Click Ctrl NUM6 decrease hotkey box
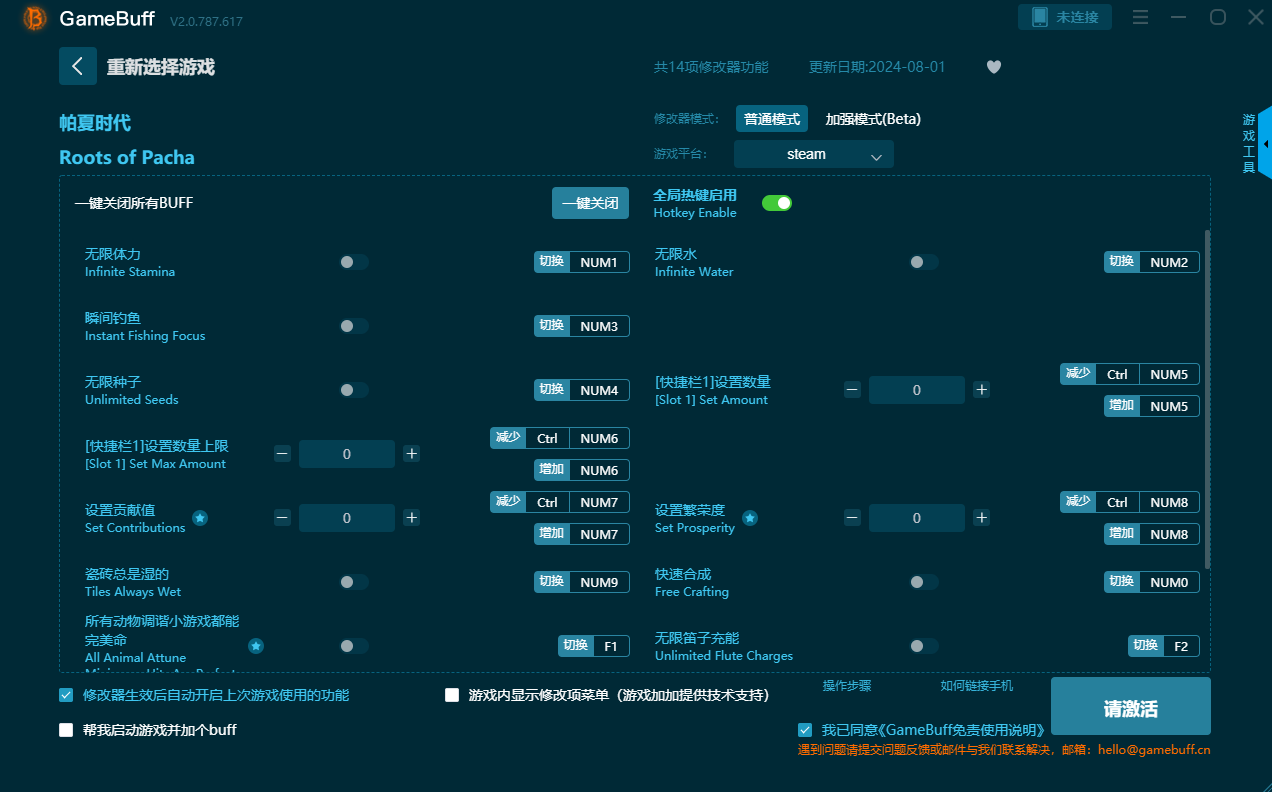 [560, 438]
